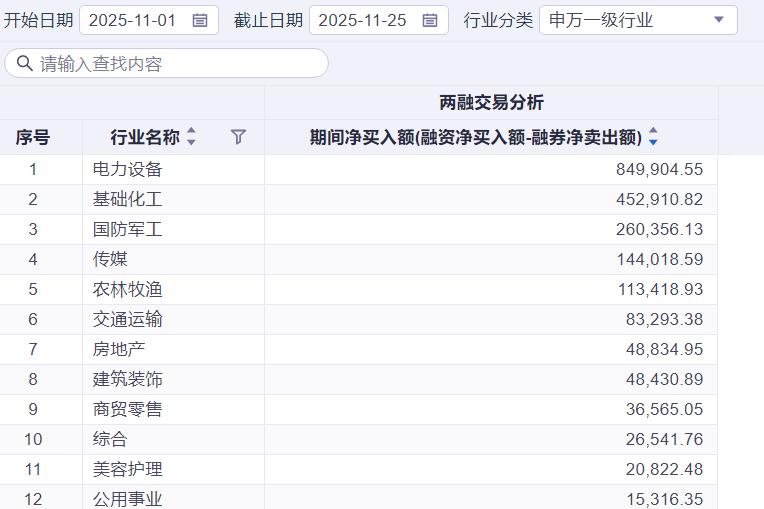Image resolution: width=764 pixels, height=509 pixels.
Task: Click the value 36,565.05
Action: point(665,410)
